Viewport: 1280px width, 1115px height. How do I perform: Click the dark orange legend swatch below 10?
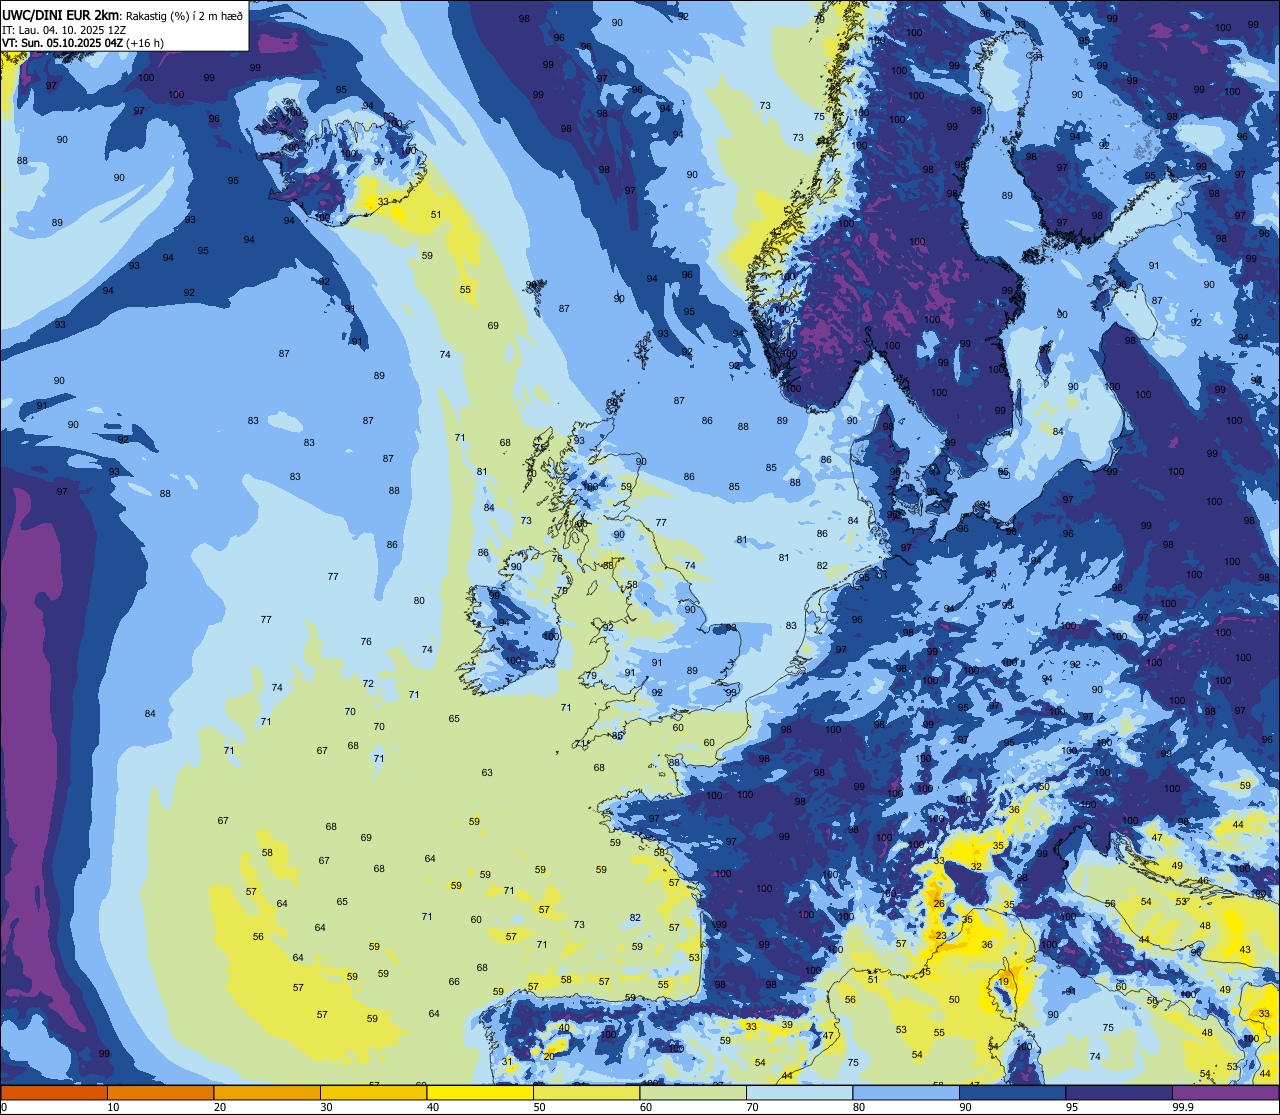point(54,1092)
